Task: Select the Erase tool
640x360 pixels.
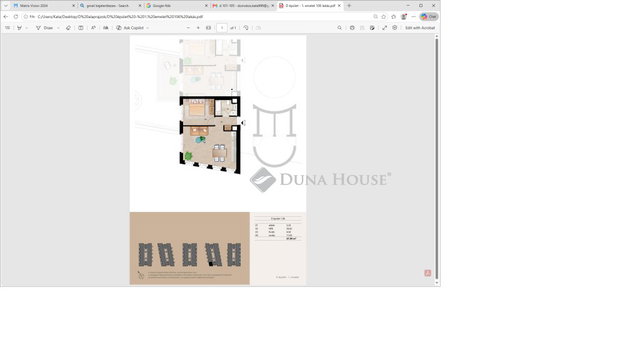Action: 68,28
